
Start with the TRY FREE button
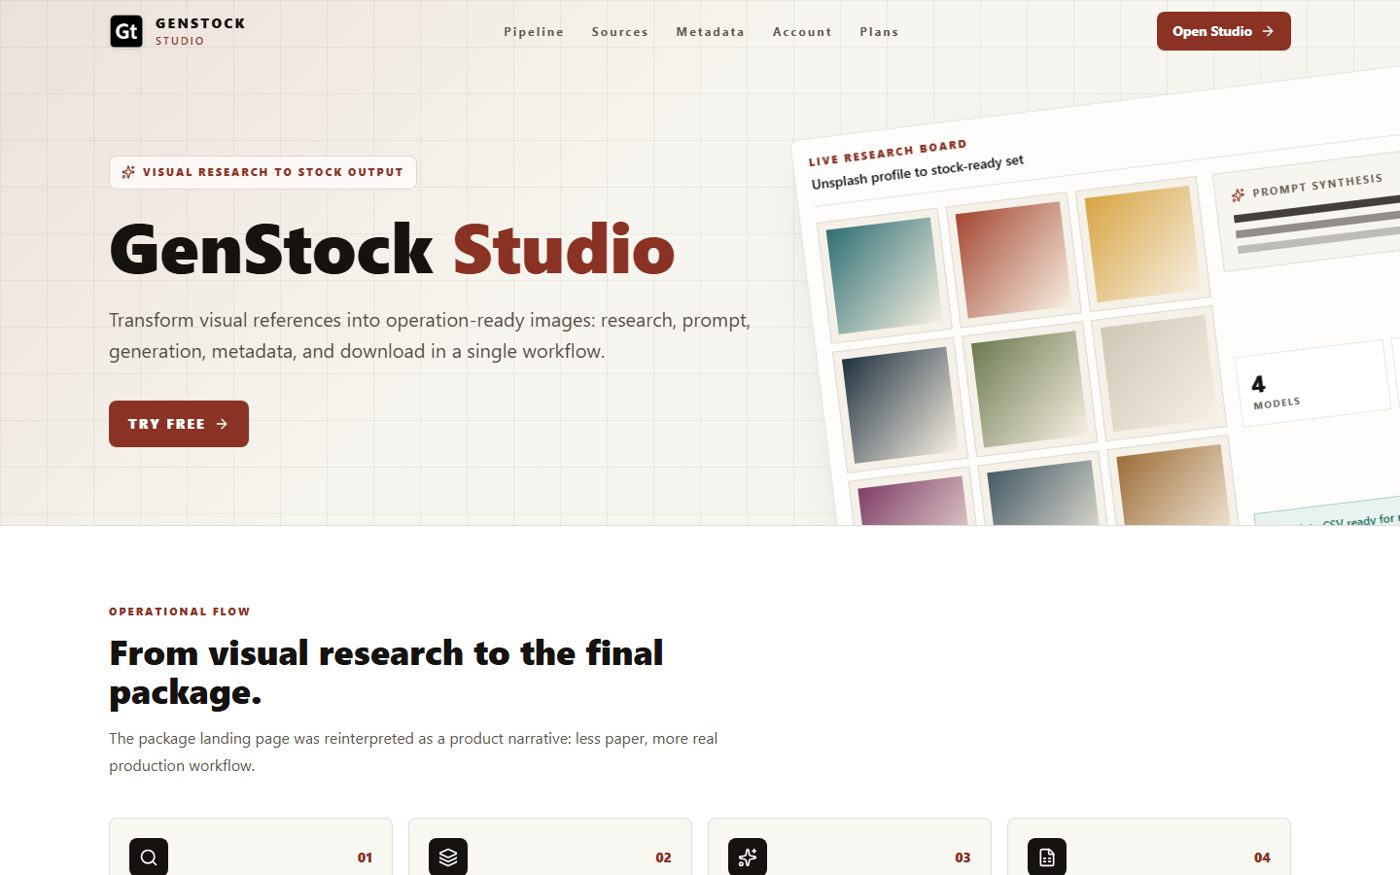pyautogui.click(x=179, y=424)
